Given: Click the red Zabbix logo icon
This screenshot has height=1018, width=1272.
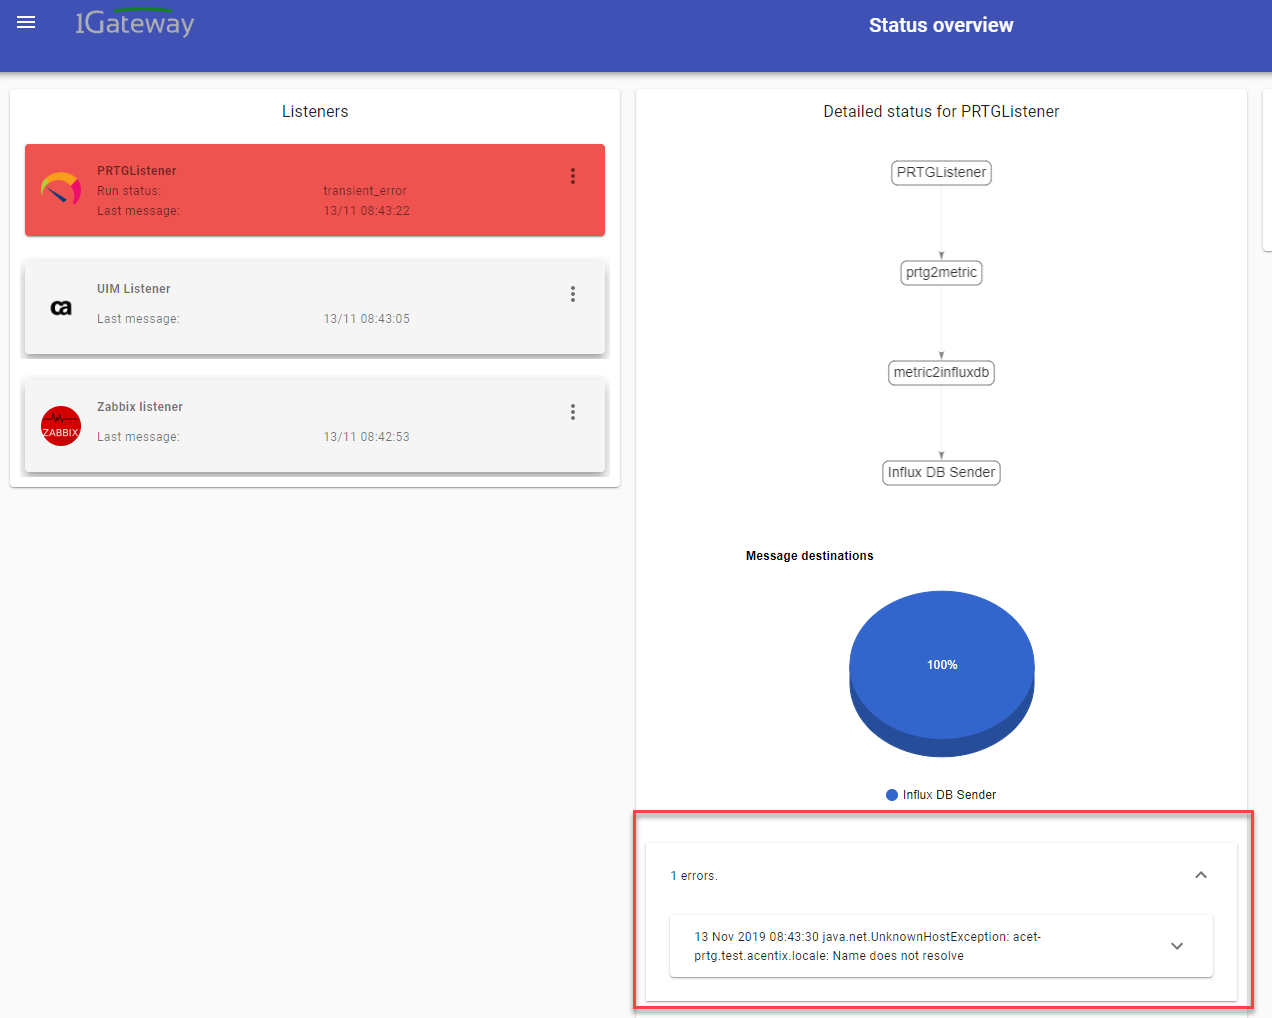Looking at the screenshot, I should [x=61, y=426].
